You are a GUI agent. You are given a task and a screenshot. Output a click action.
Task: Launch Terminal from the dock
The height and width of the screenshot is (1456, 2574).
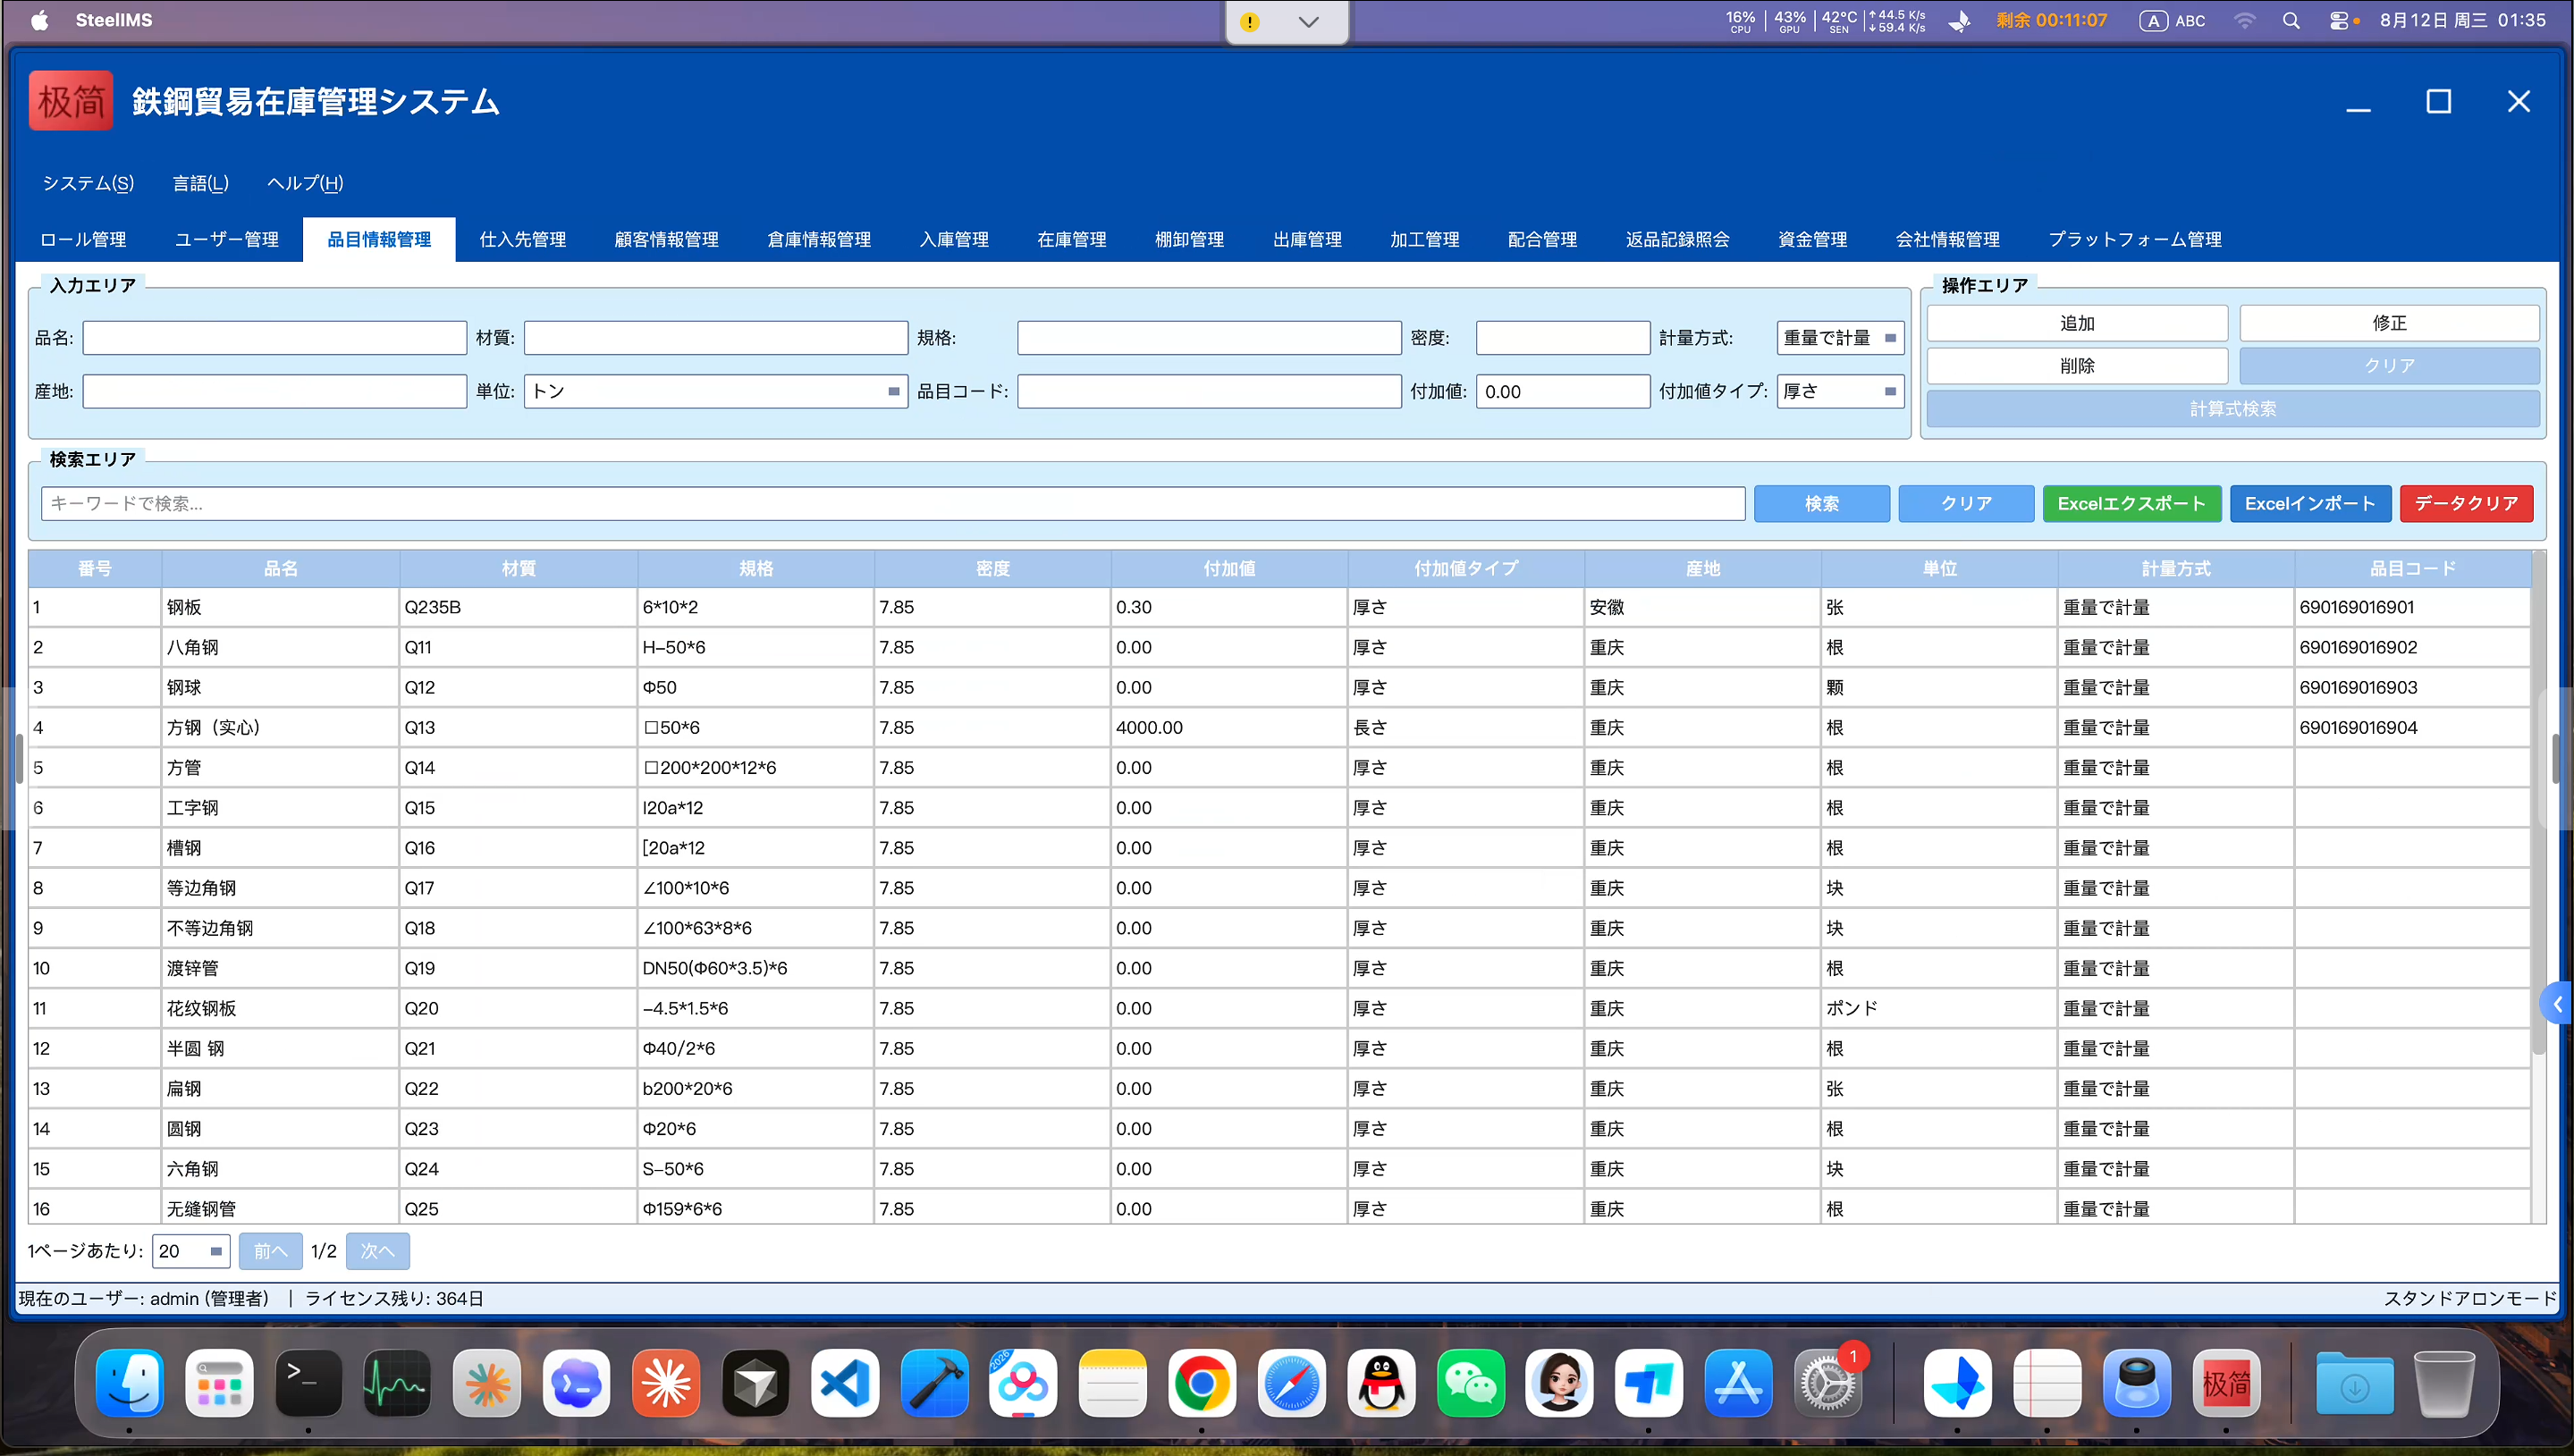tap(309, 1384)
